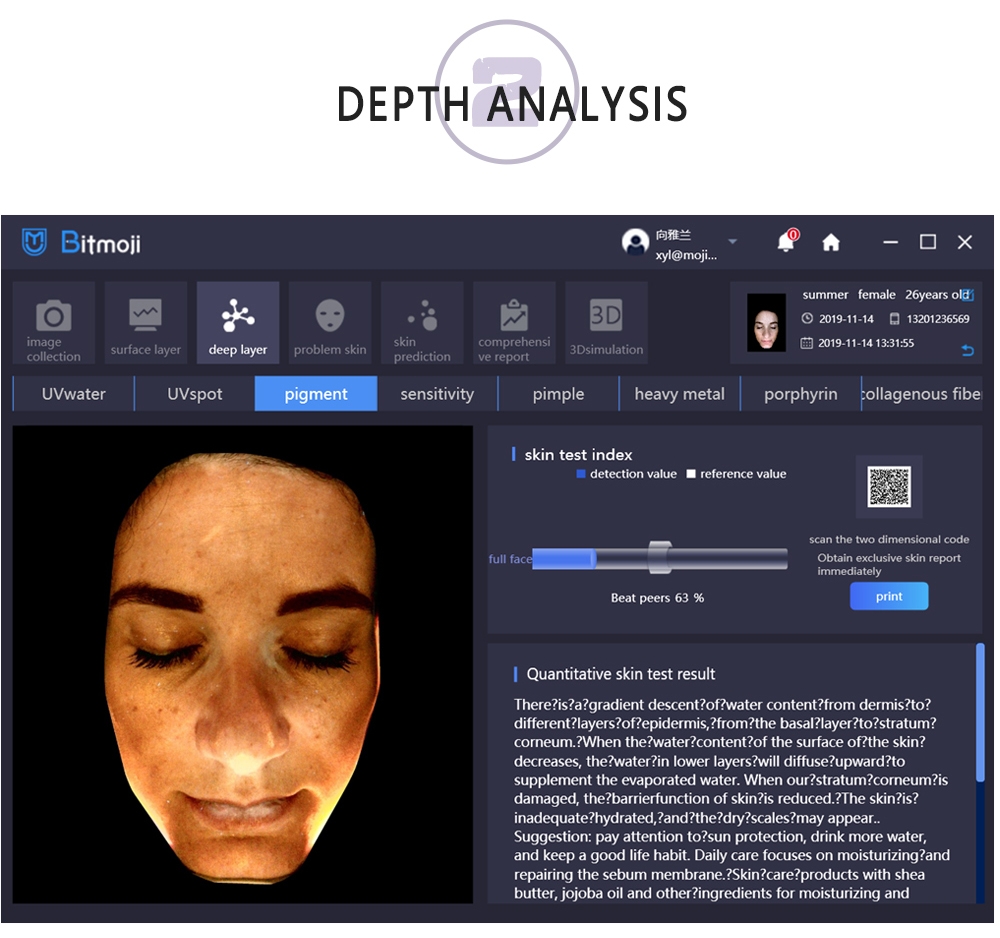1000x938 pixels.
Task: Click the results text scrollbar
Action: 980,712
